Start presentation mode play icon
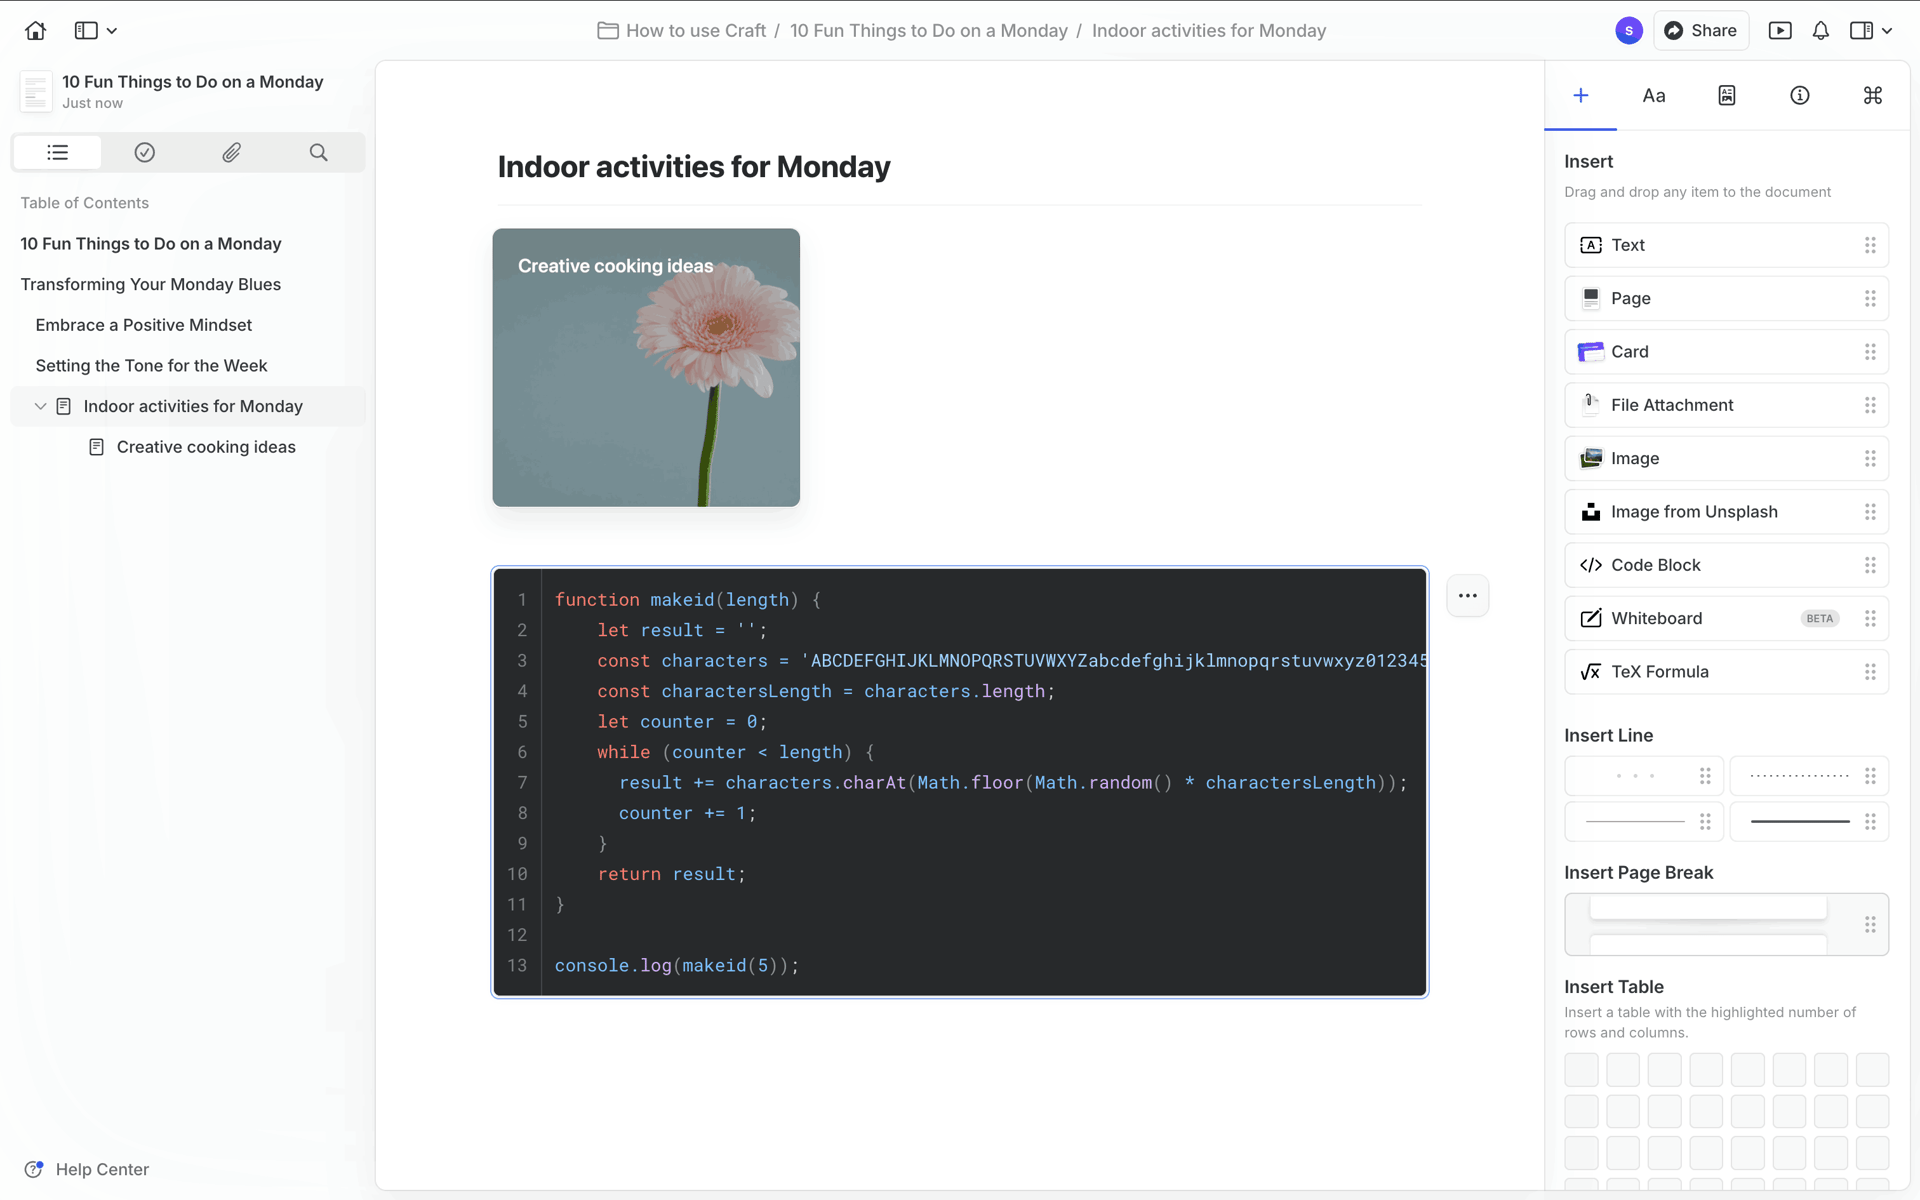This screenshot has width=1920, height=1200. pos(1780,30)
